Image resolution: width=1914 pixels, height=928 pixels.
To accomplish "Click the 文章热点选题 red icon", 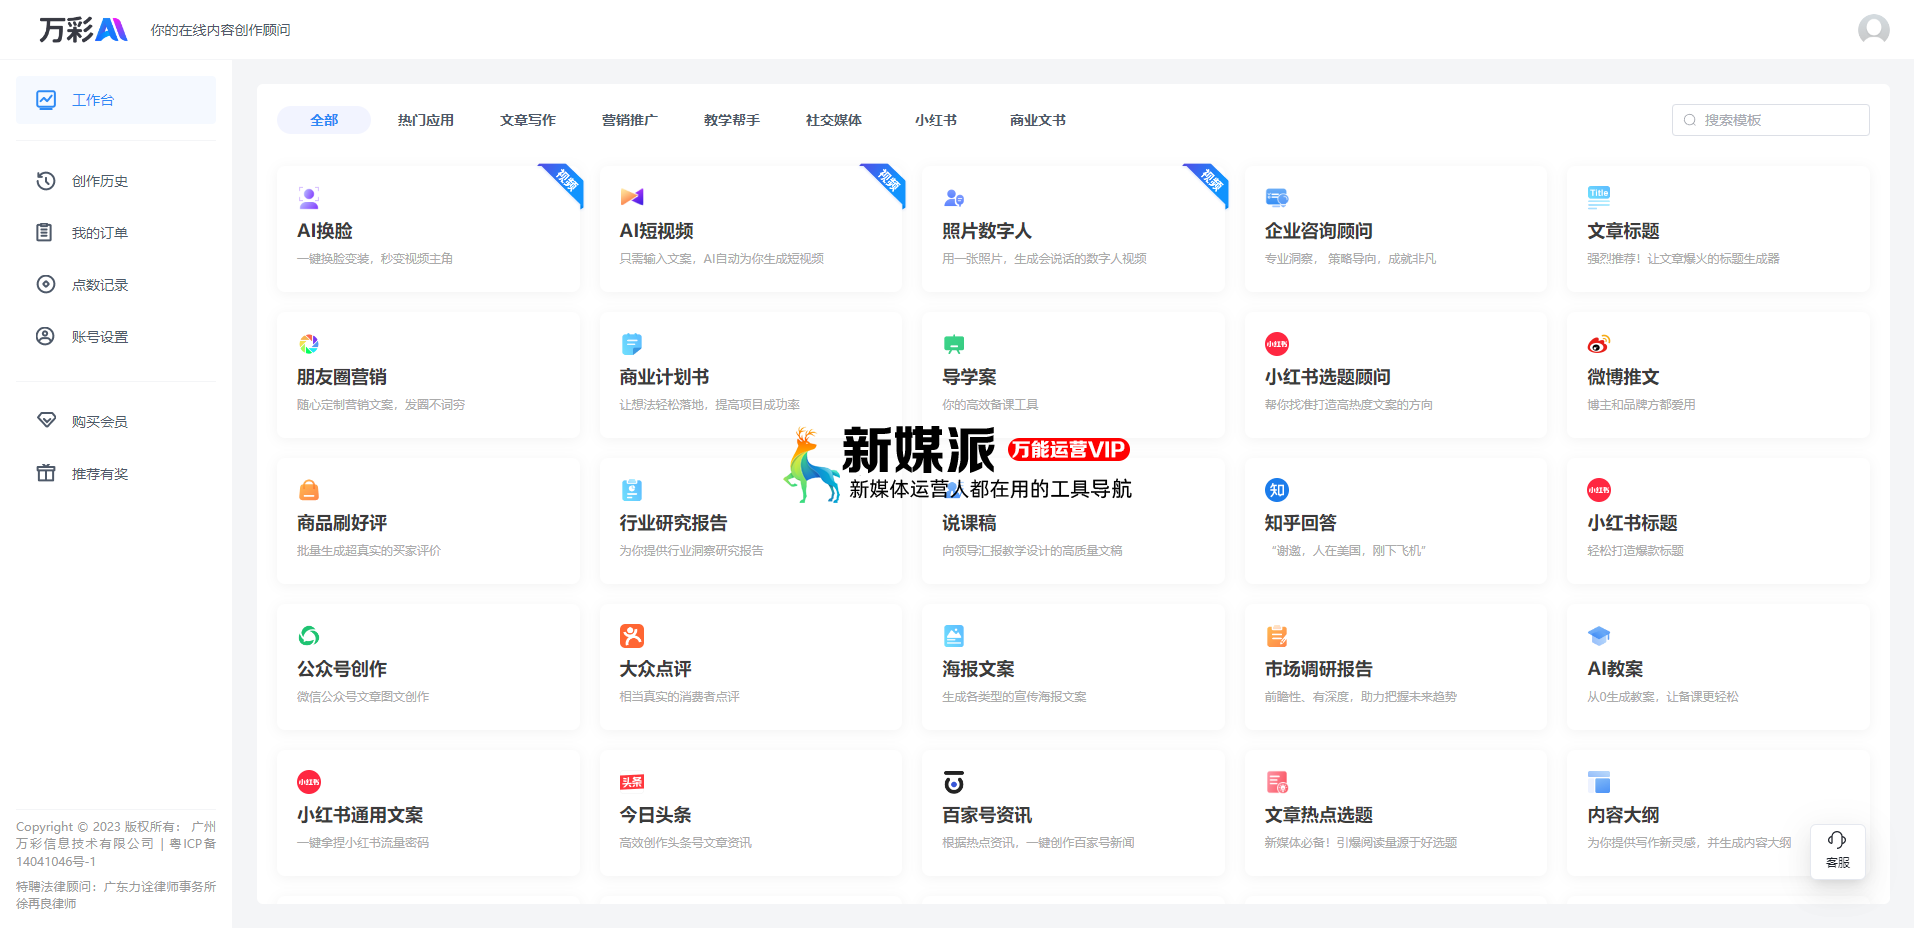I will point(1277,782).
